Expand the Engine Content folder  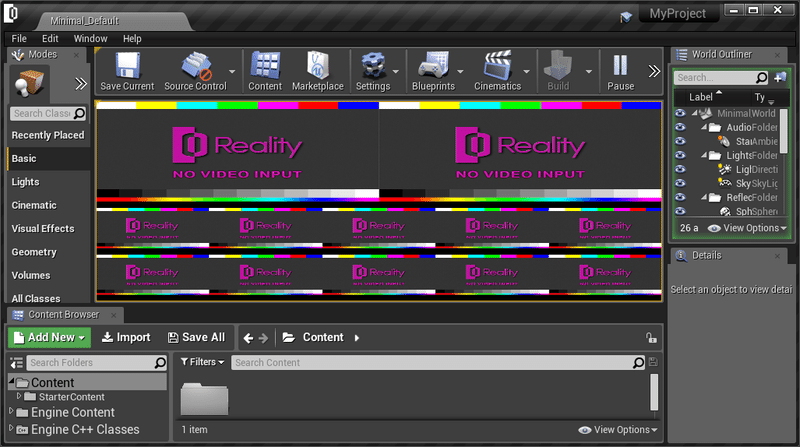tap(12, 411)
